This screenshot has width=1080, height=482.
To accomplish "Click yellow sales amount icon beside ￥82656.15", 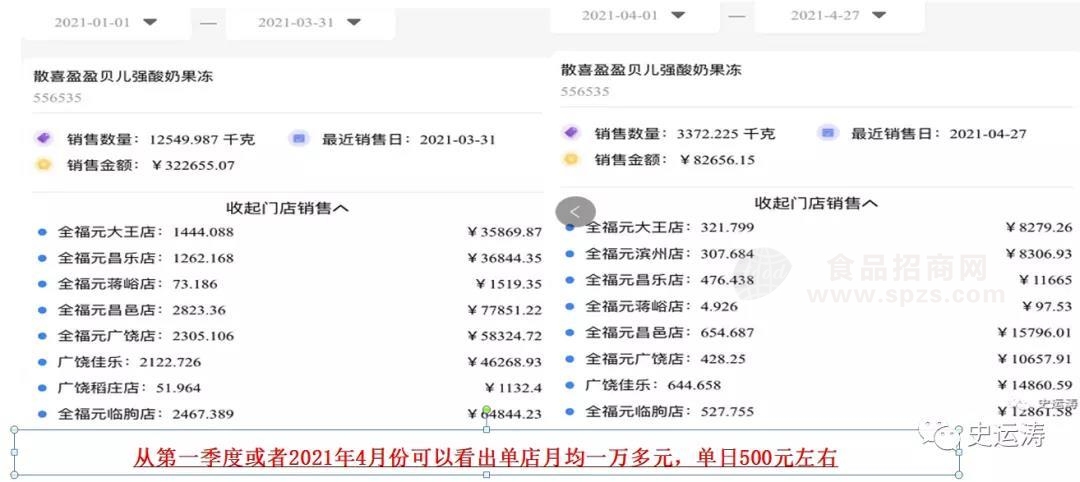I will pyautogui.click(x=571, y=159).
